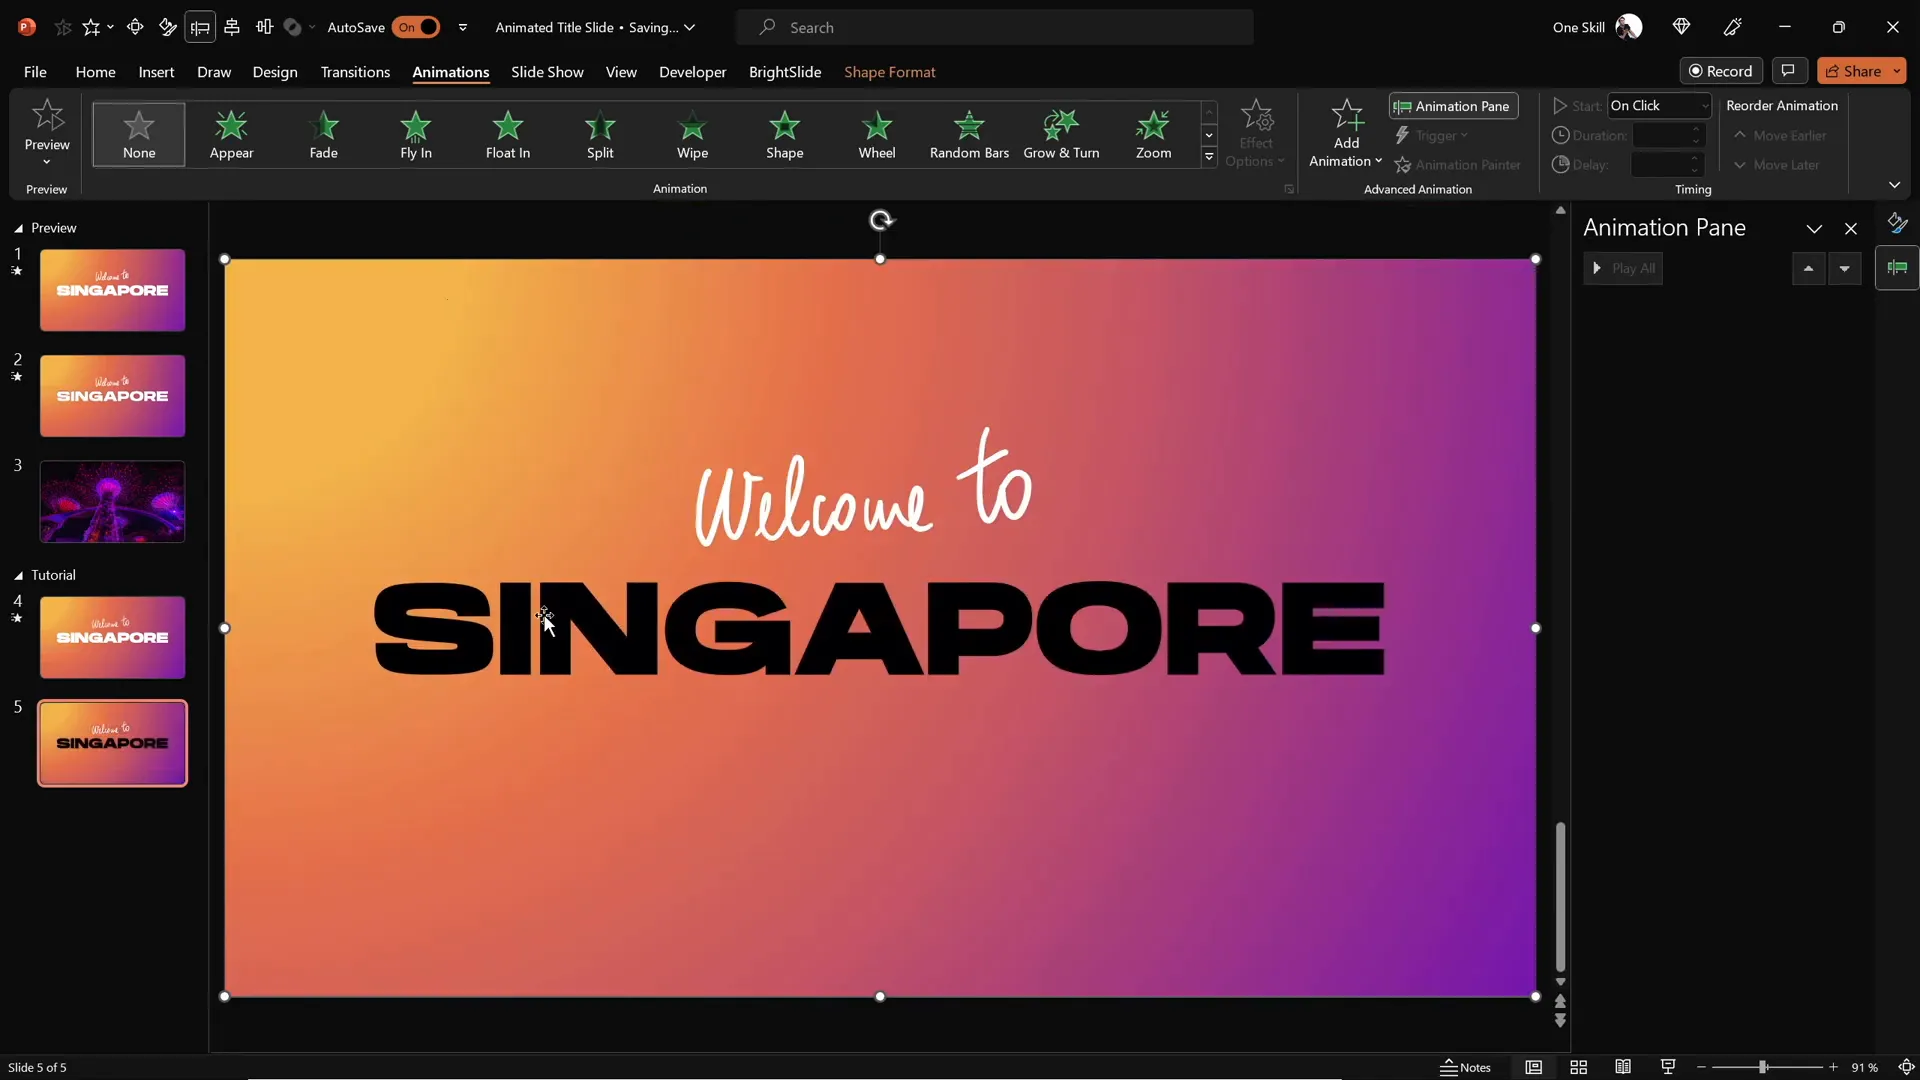The height and width of the screenshot is (1080, 1920).
Task: Open the File menu
Action: click(x=35, y=72)
